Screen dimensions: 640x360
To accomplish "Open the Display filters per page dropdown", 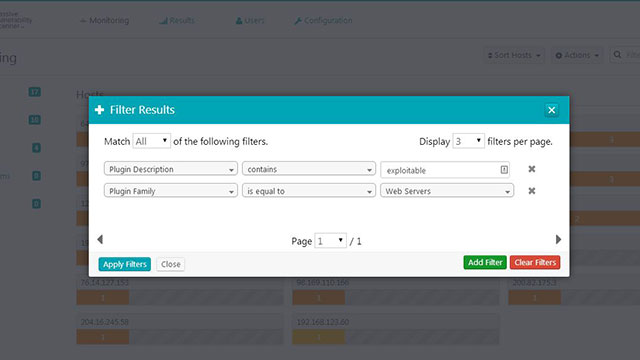I will point(469,141).
